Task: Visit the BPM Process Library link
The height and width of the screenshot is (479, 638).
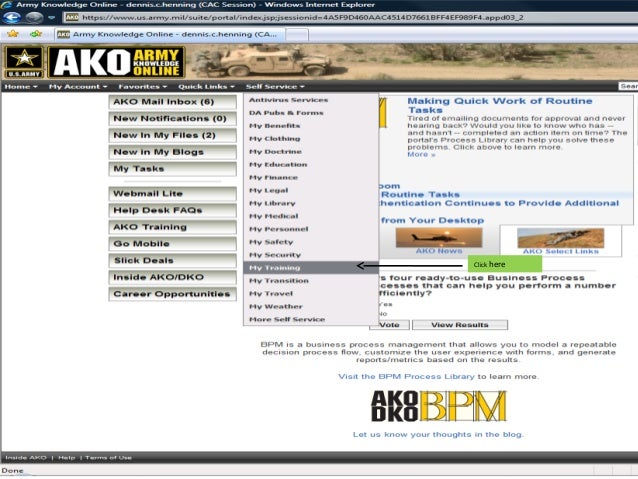Action: (406, 376)
